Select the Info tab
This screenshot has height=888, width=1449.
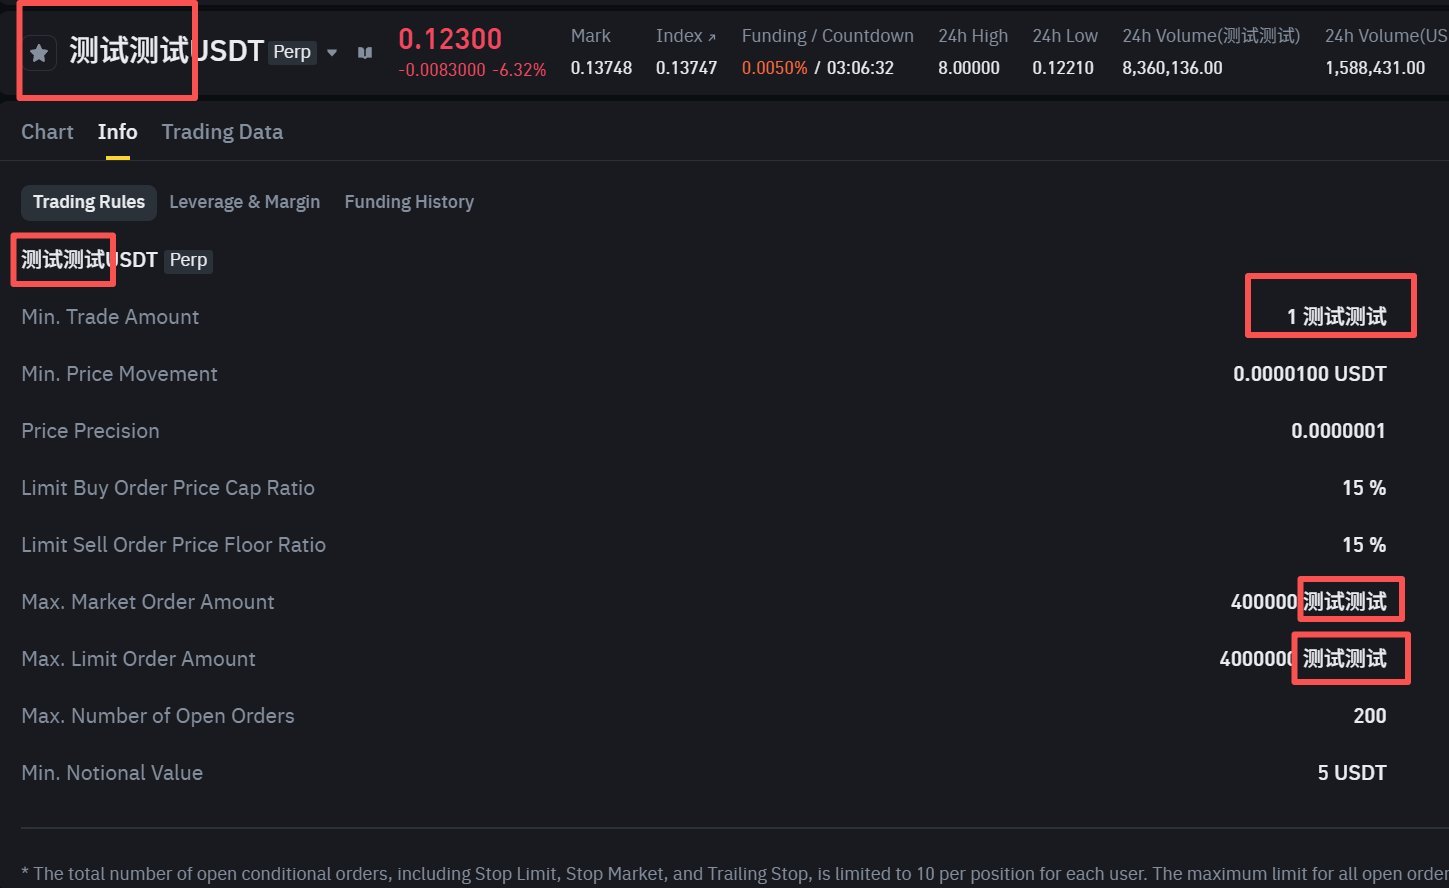(117, 132)
